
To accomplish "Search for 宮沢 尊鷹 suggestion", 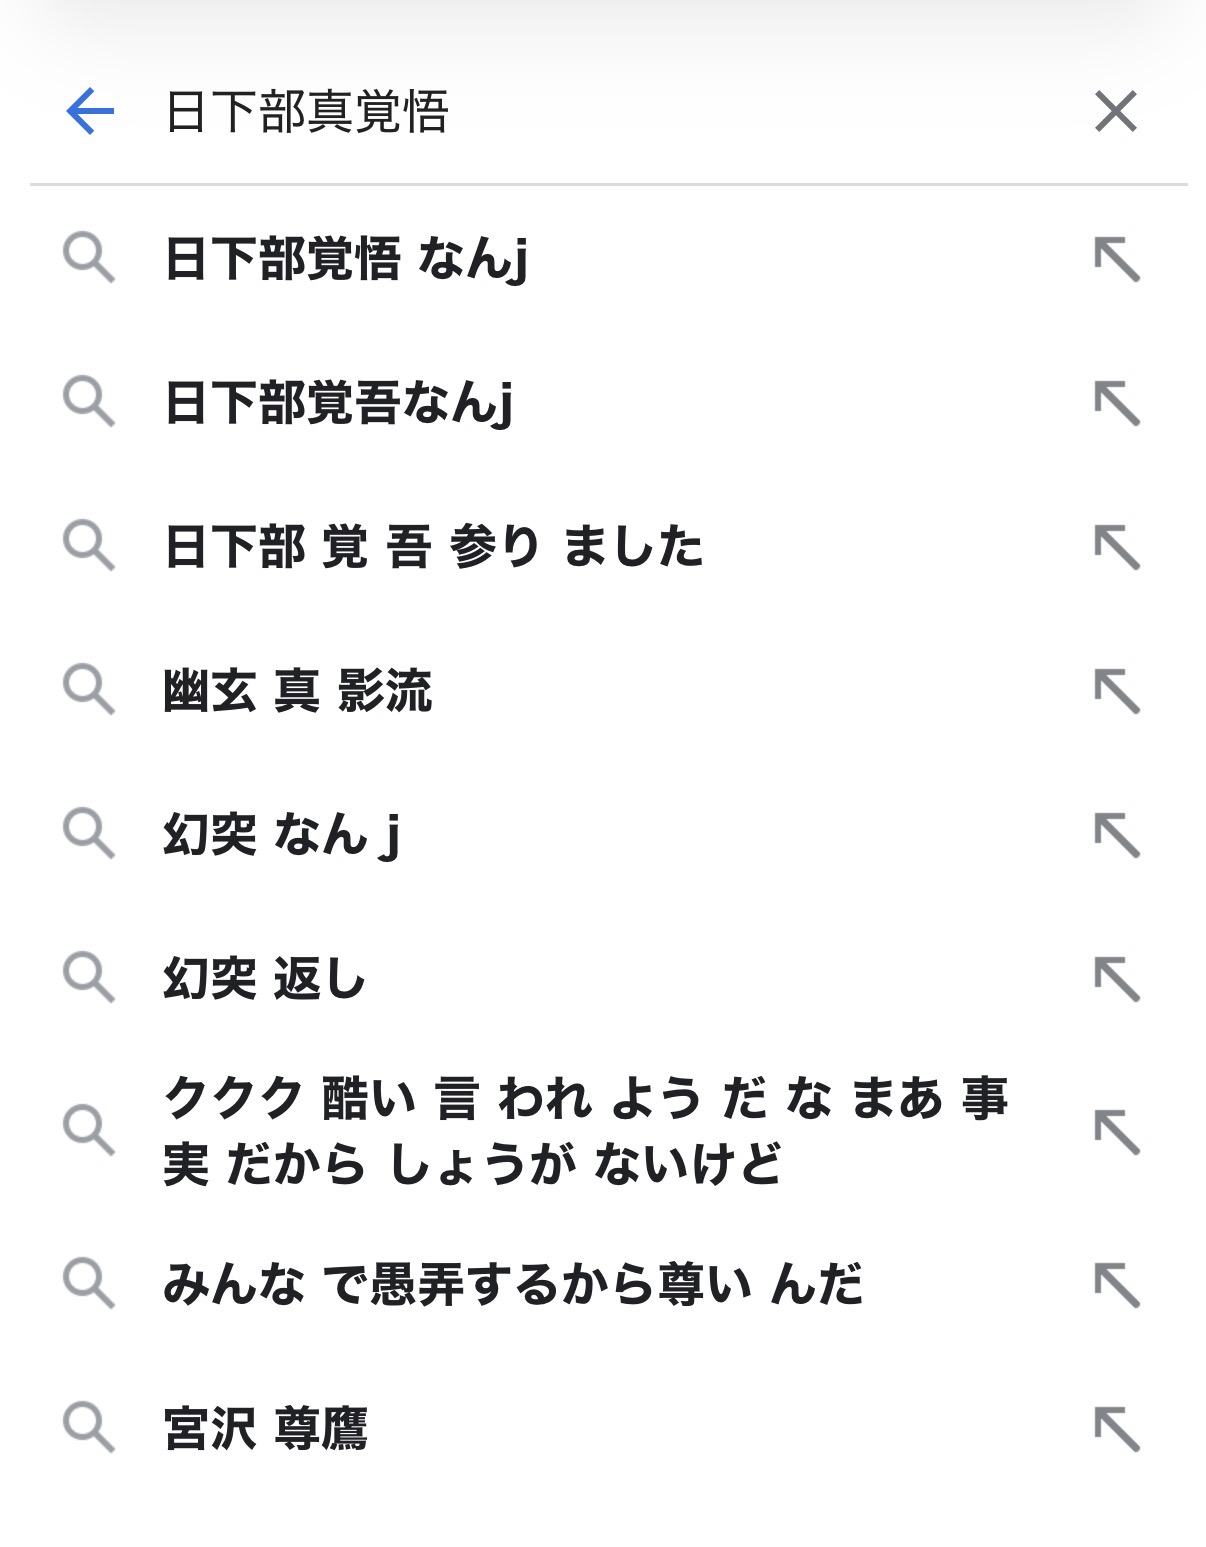I will tap(265, 1428).
